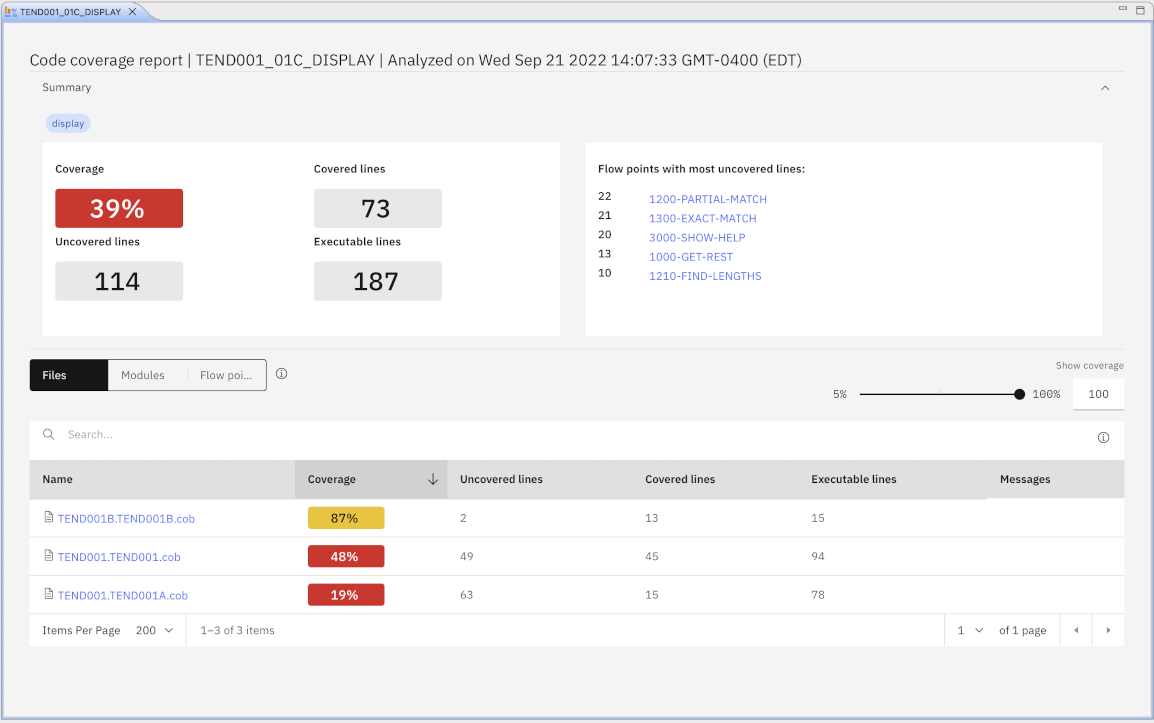The width and height of the screenshot is (1154, 723).
Task: Open the 1200-PARTIAL-MATCH flow point link
Action: pos(708,199)
